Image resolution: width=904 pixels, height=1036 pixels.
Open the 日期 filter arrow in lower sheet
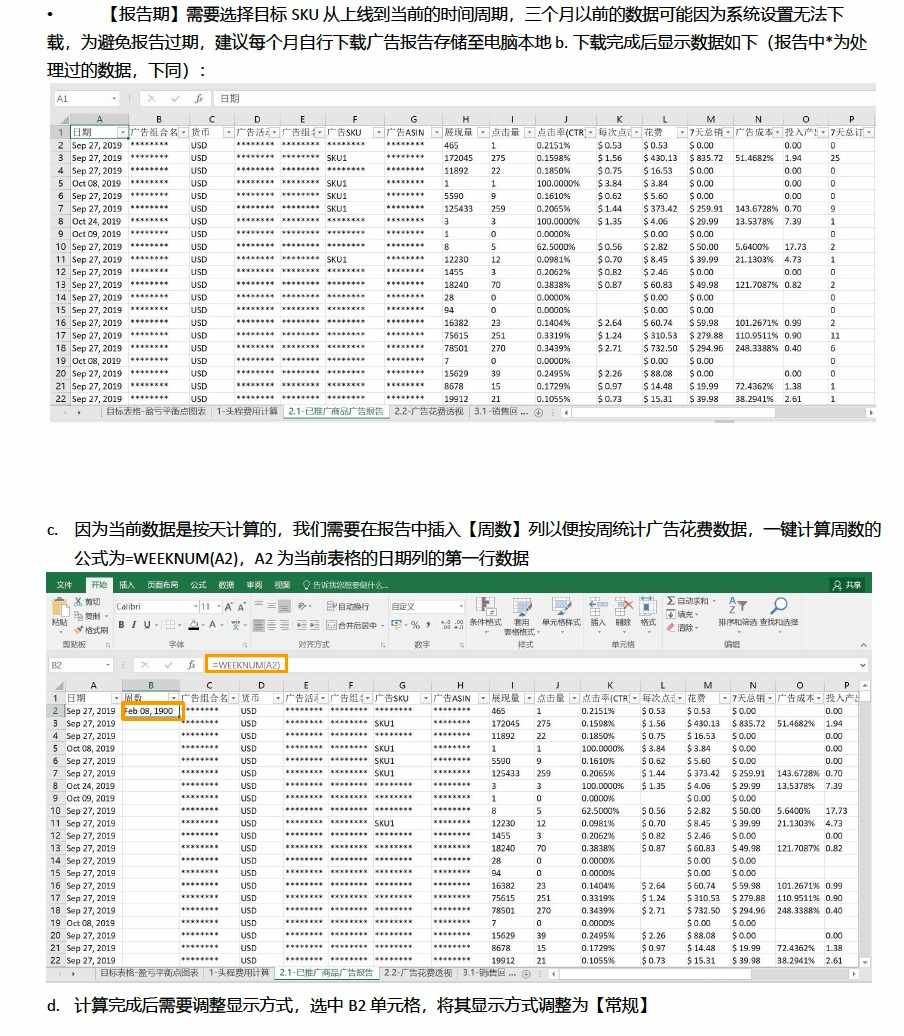pos(116,698)
